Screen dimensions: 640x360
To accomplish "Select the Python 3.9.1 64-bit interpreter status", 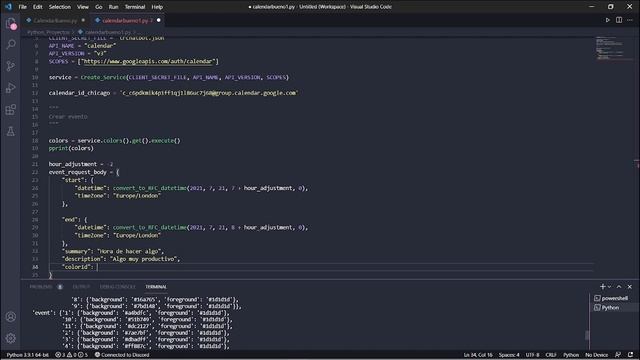I will point(27,355).
